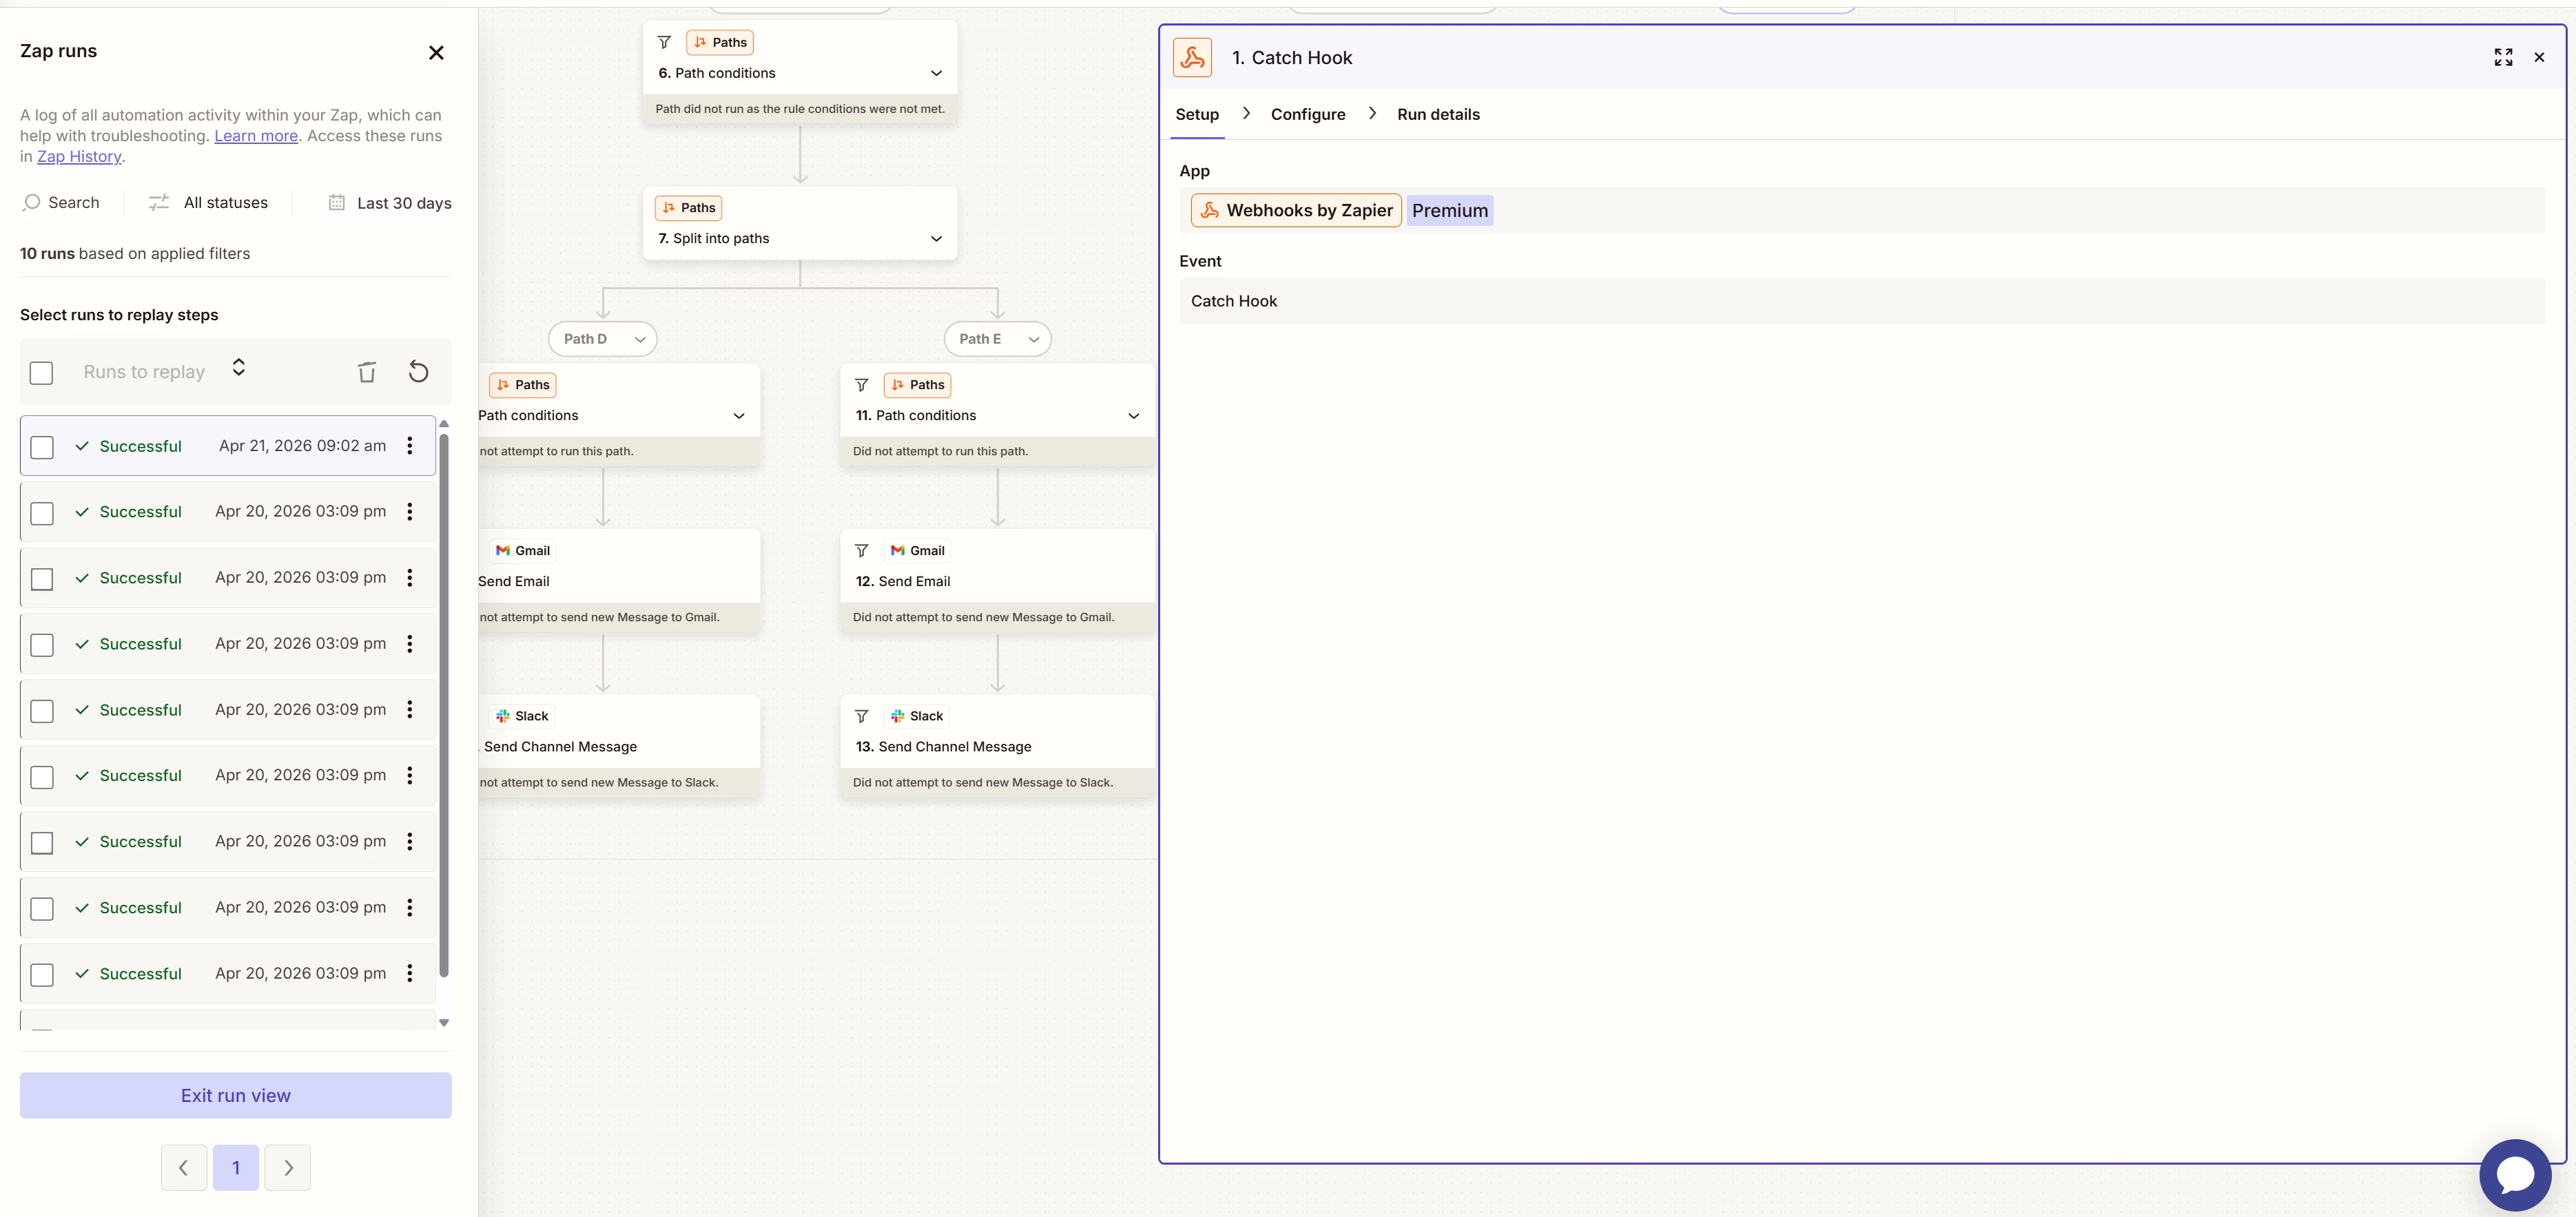Click the filter icon on step 13 Slack

pos(861,716)
